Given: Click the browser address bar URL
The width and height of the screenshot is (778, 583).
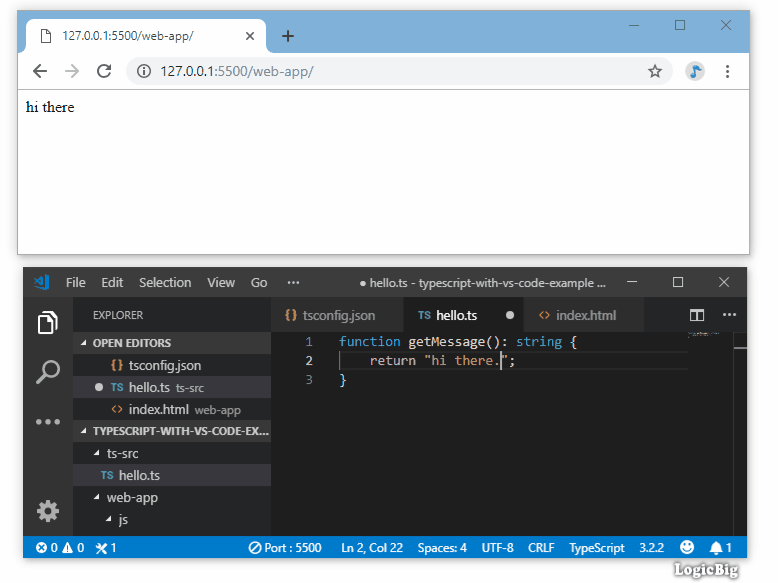Looking at the screenshot, I should pyautogui.click(x=237, y=71).
